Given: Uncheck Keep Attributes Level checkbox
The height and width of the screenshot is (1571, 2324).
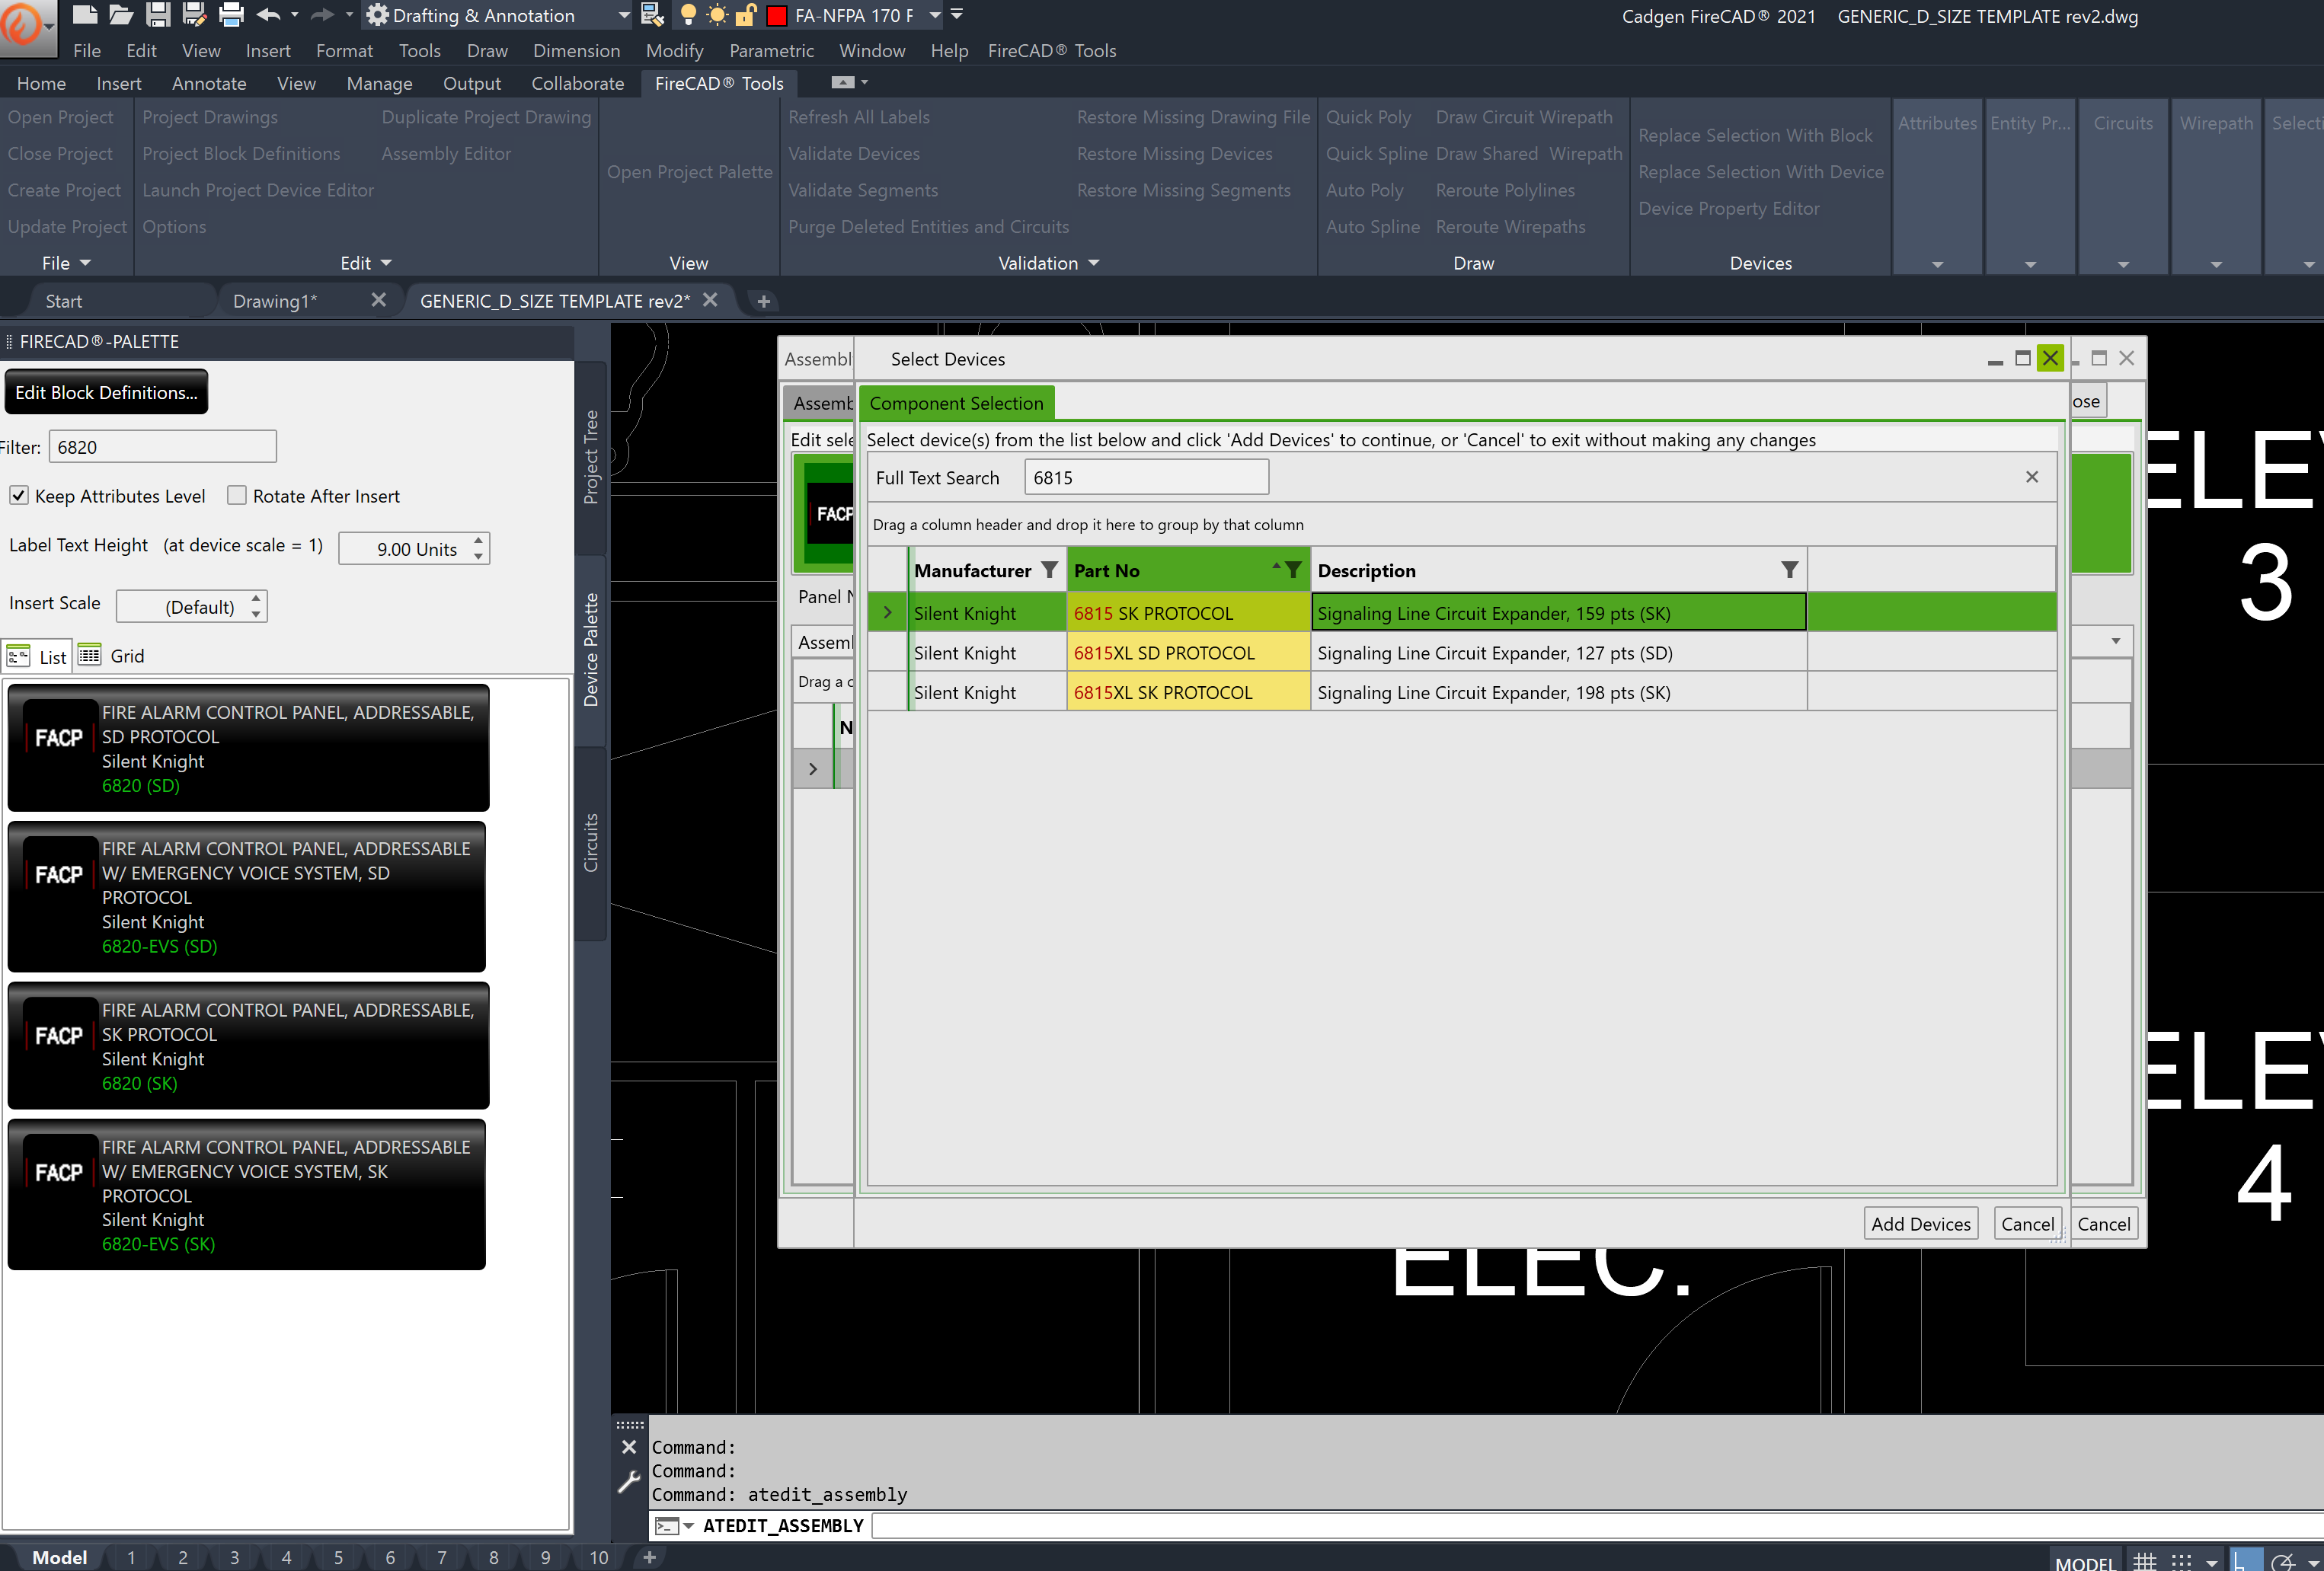Looking at the screenshot, I should [x=19, y=495].
